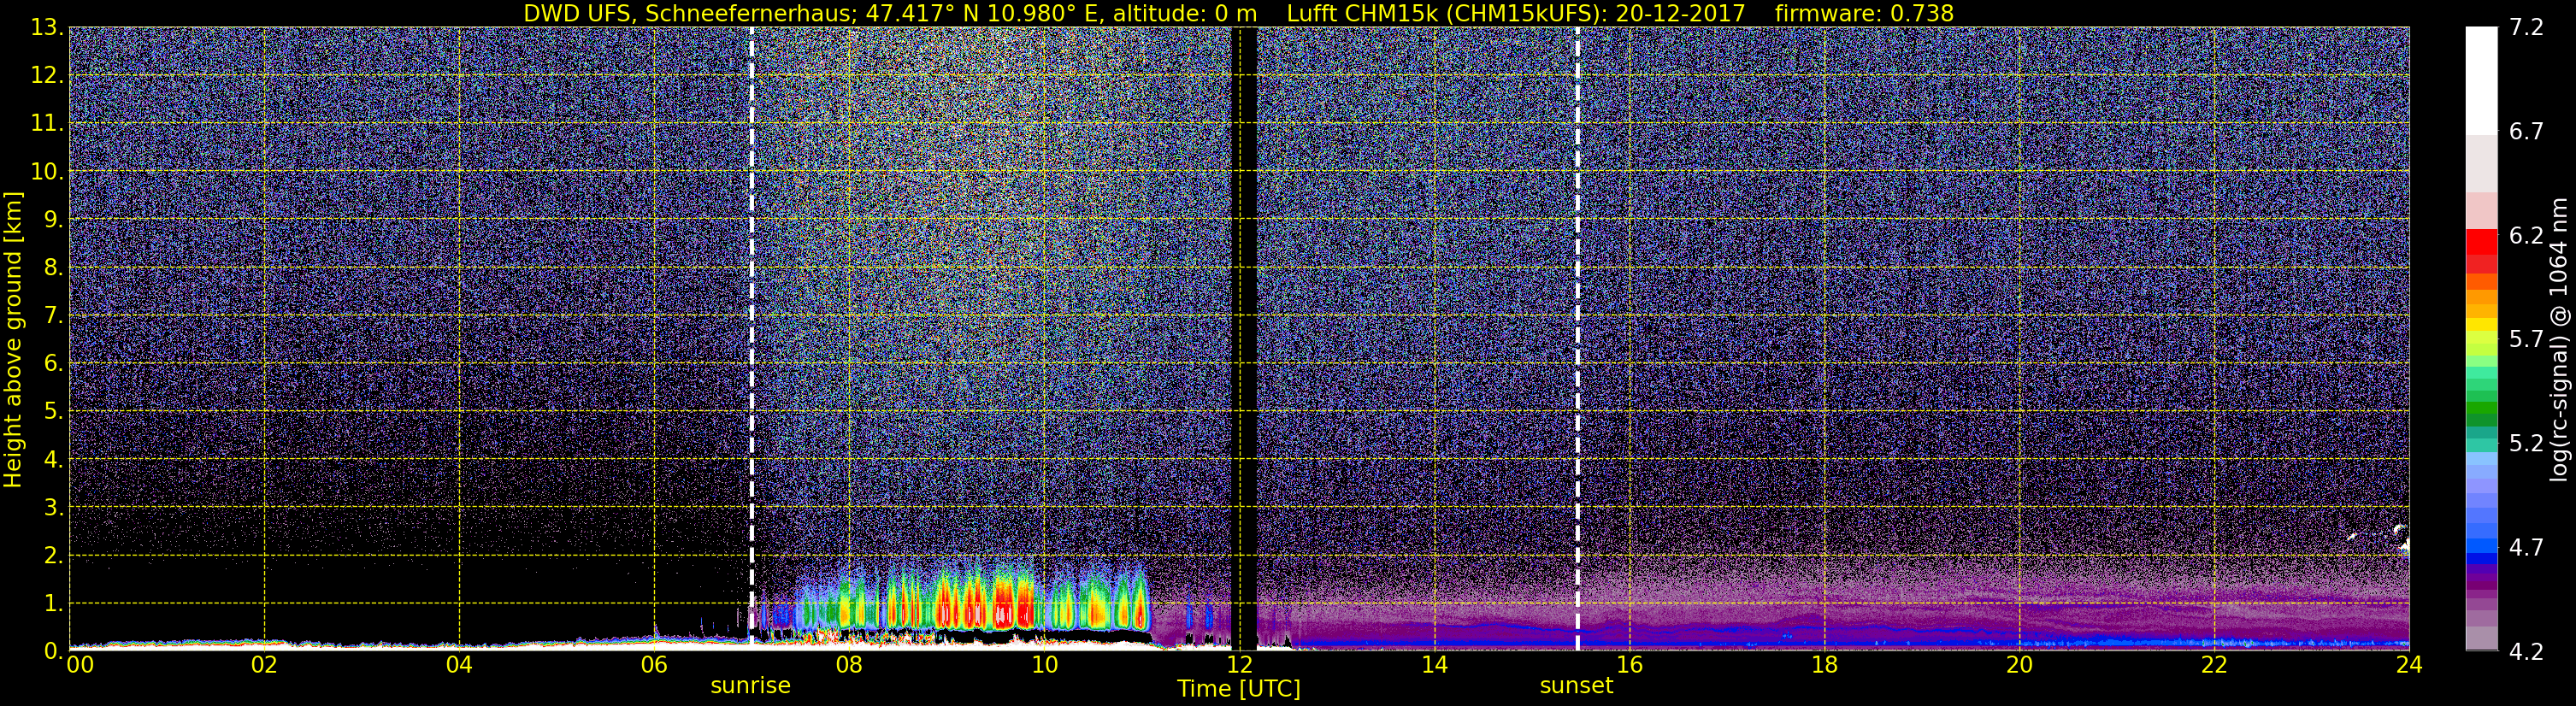This screenshot has width=2576, height=706.
Task: Click the "Time [UTC]" axis label
Action: pyautogui.click(x=1239, y=688)
